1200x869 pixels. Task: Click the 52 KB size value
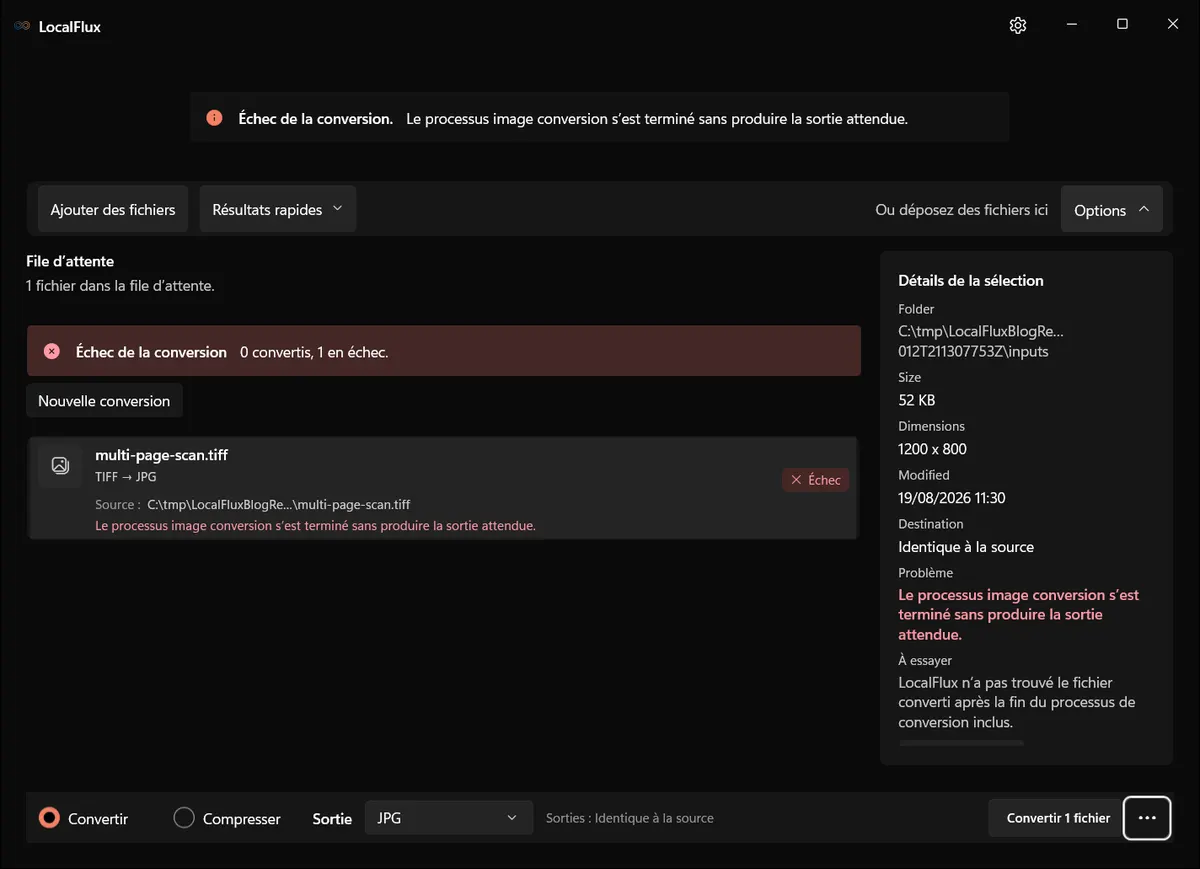[x=917, y=400]
